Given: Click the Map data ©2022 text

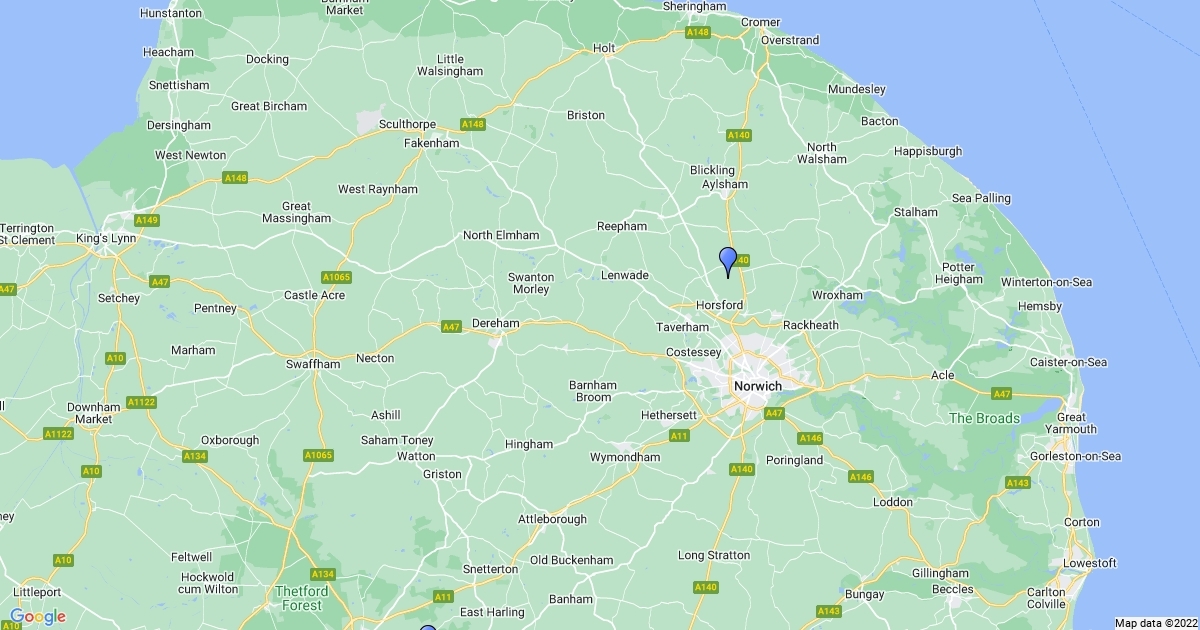Looking at the screenshot, I should 1155,623.
